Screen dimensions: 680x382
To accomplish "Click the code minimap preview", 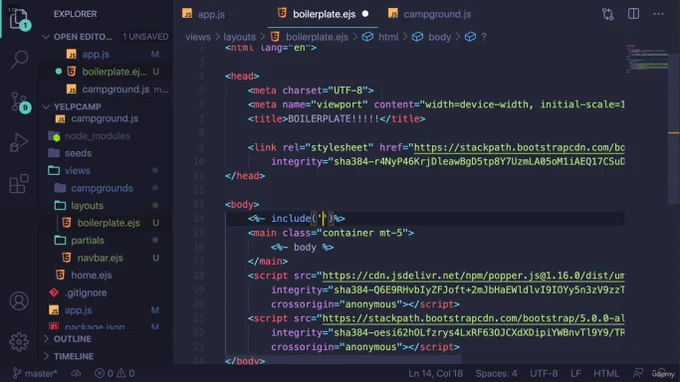I will 646,59.
